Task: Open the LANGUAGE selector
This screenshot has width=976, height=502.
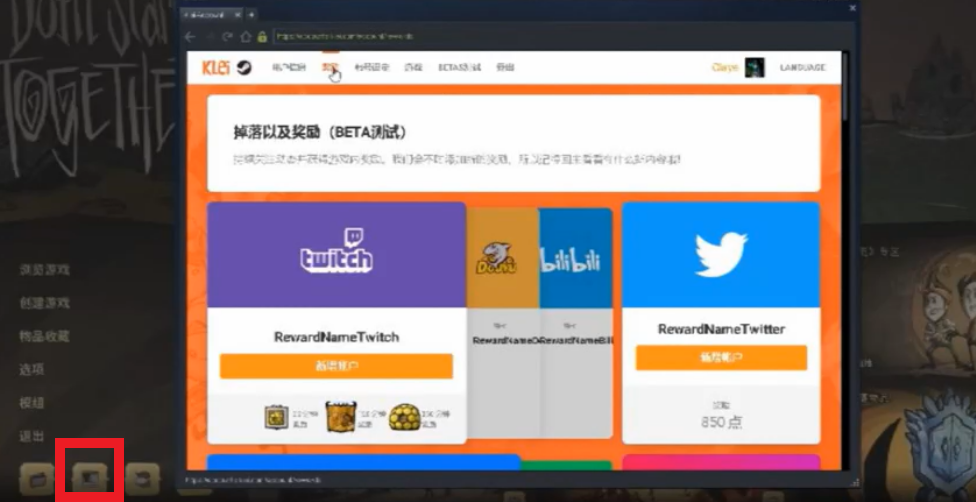Action: point(802,67)
